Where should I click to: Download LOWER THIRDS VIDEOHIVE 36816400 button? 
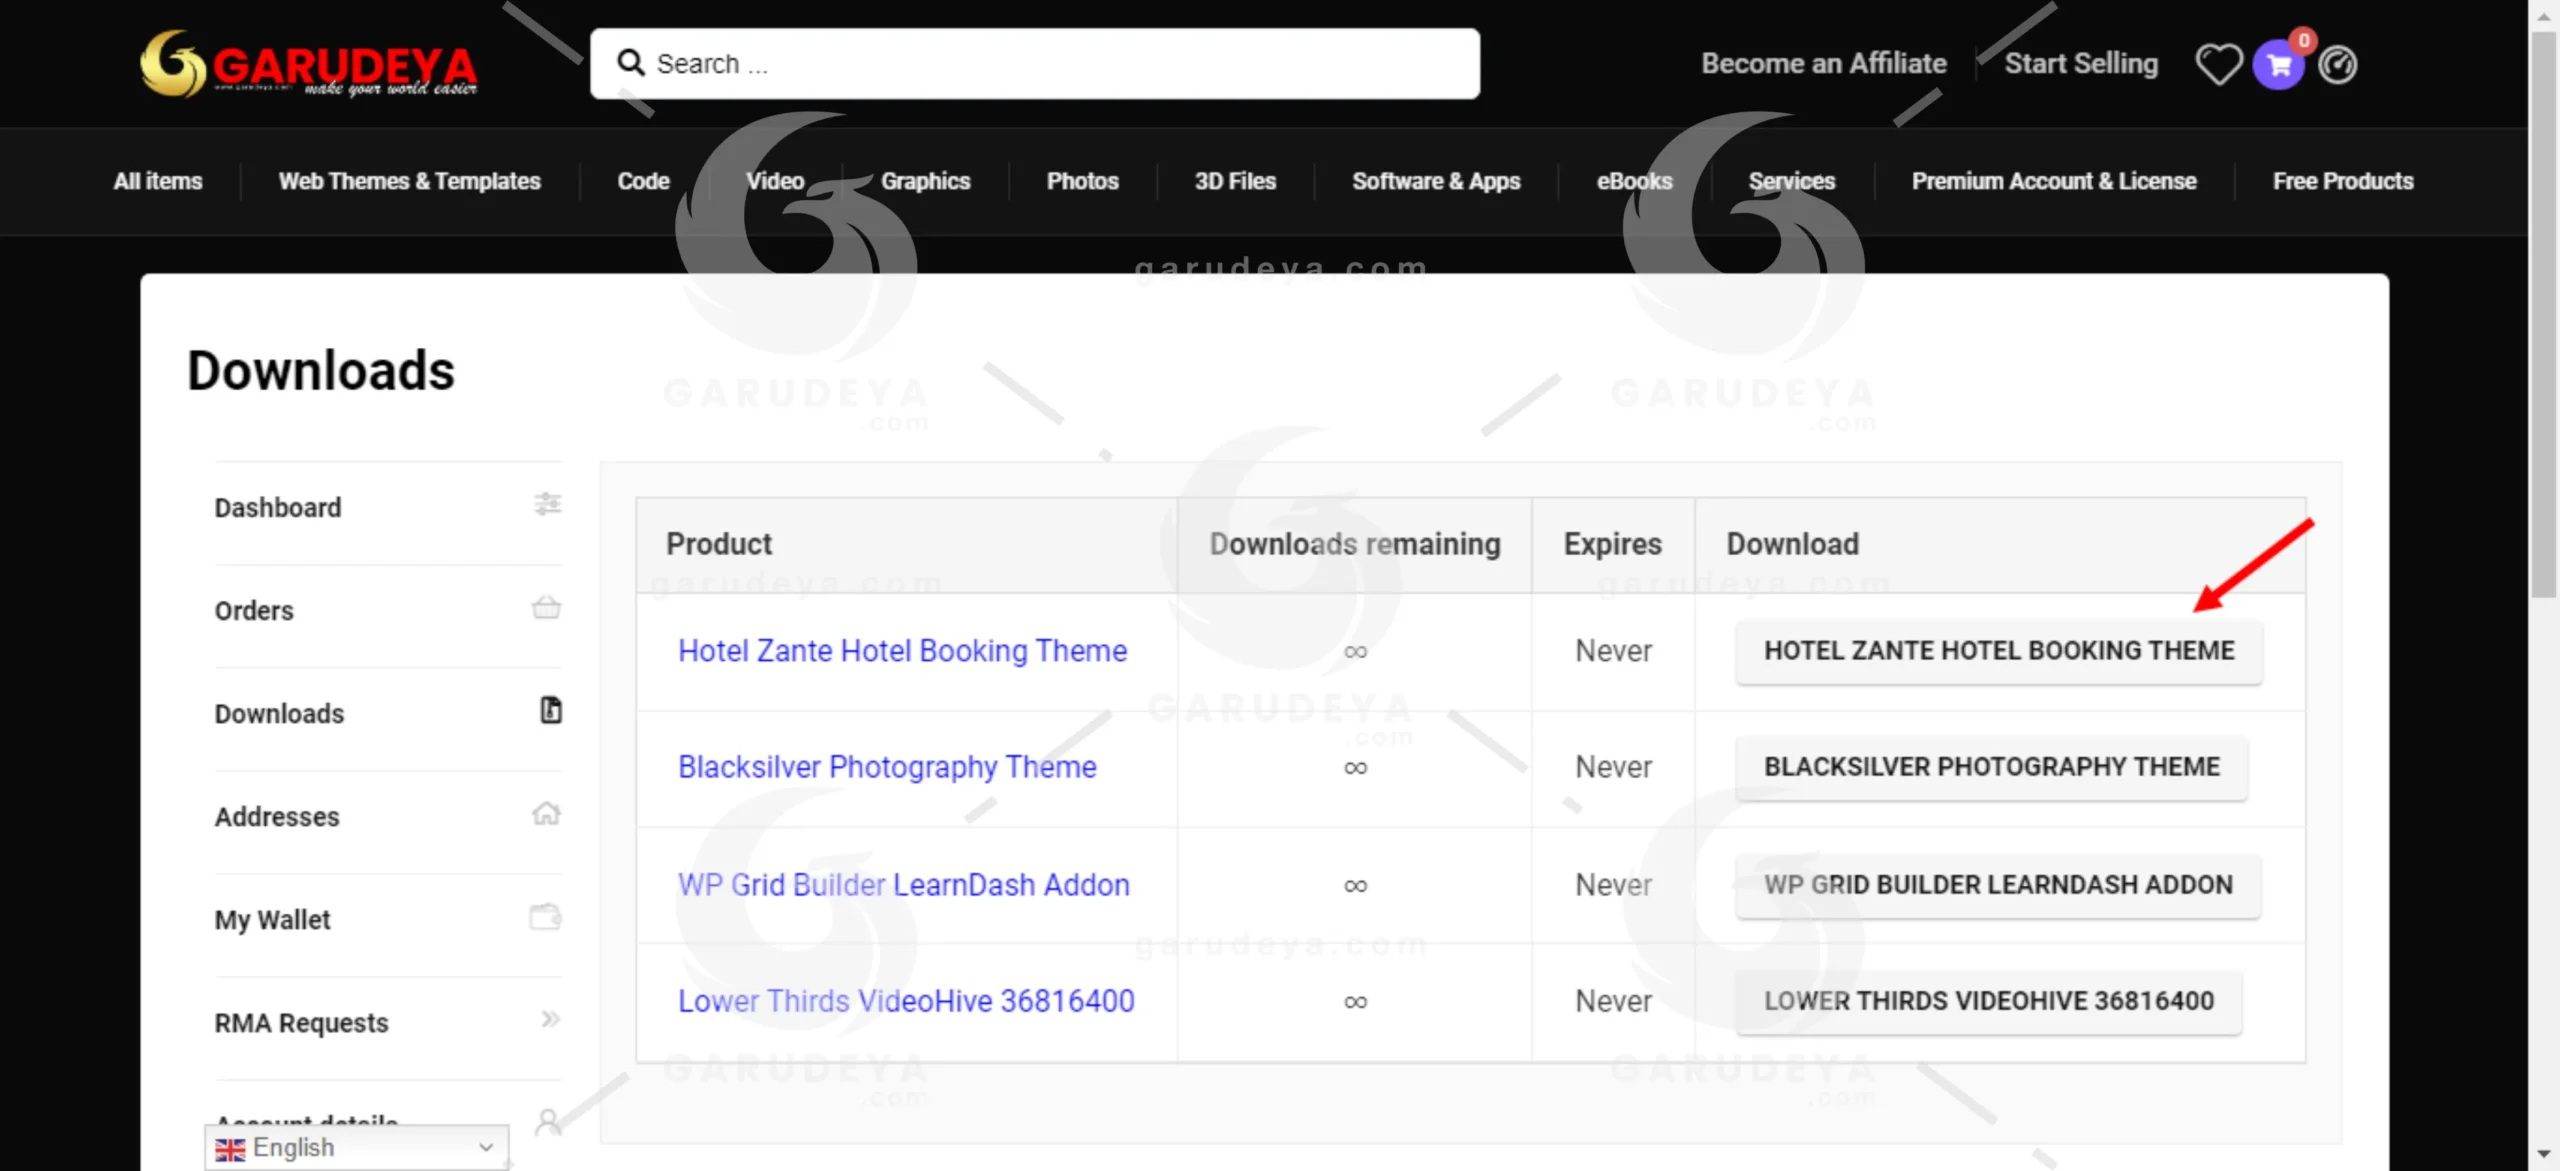click(x=1988, y=1000)
